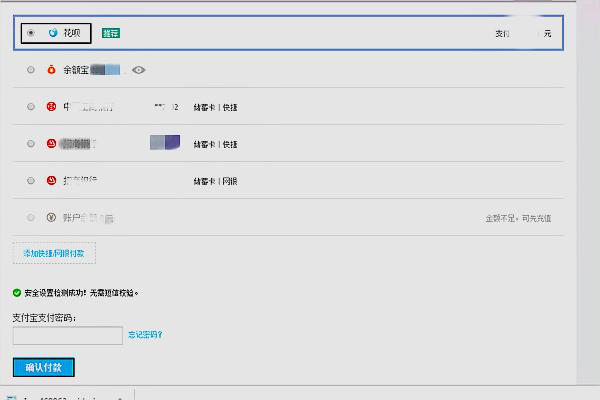Screen dimensions: 600x400
Task: Click the gray 账户余额 yuan icon
Action: tap(52, 217)
